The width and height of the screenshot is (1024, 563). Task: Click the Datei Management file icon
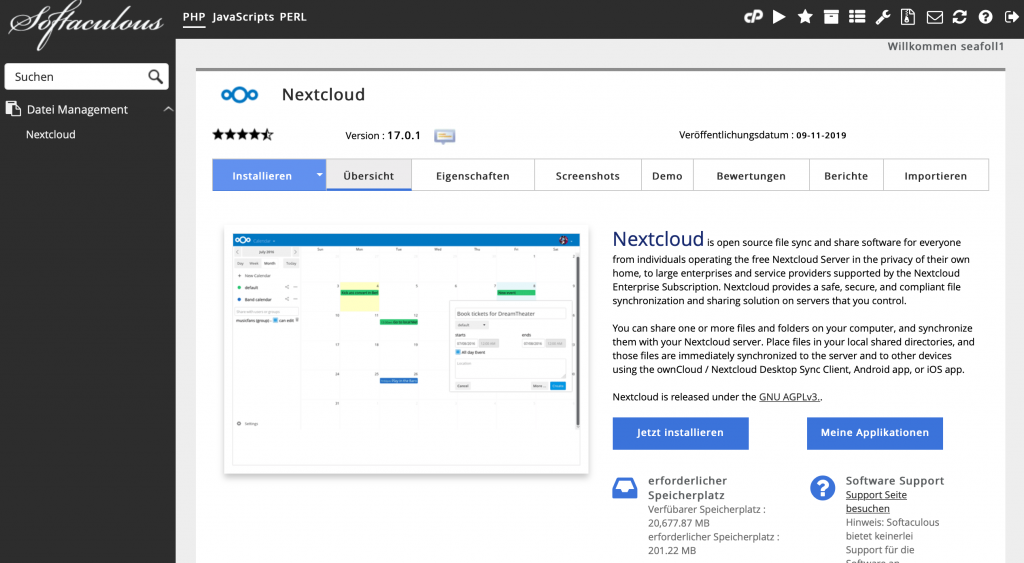click(13, 108)
